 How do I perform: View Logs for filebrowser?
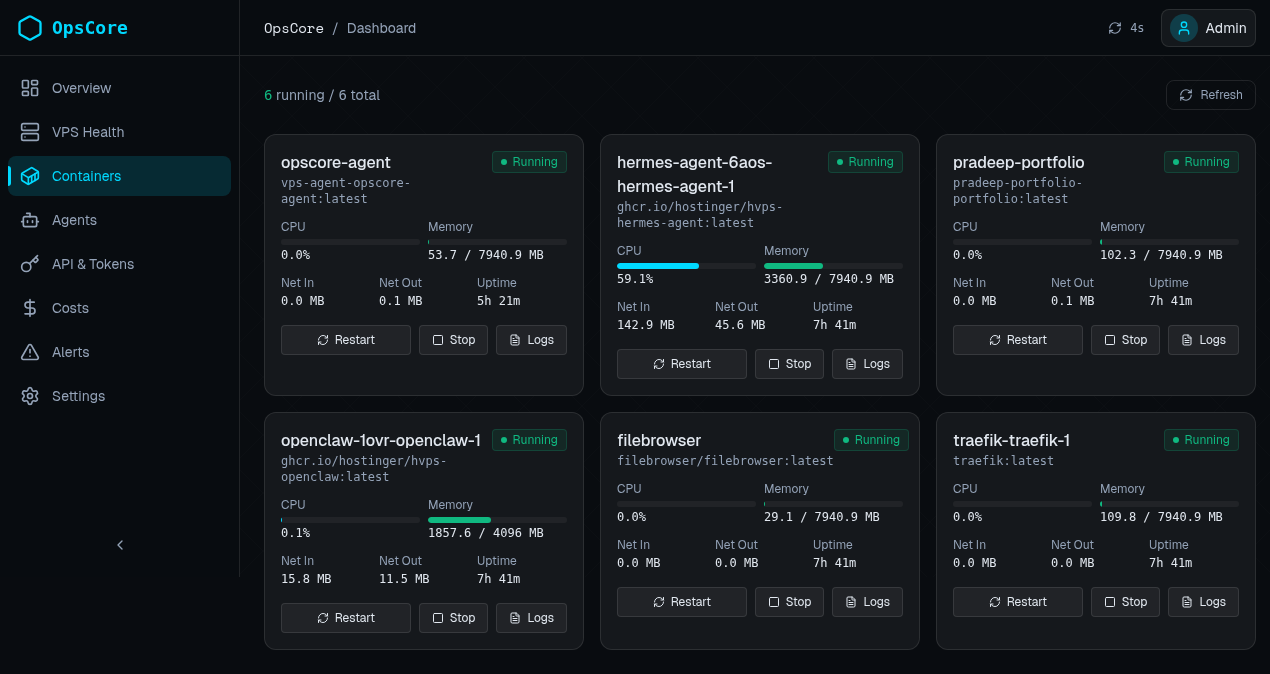pos(868,602)
